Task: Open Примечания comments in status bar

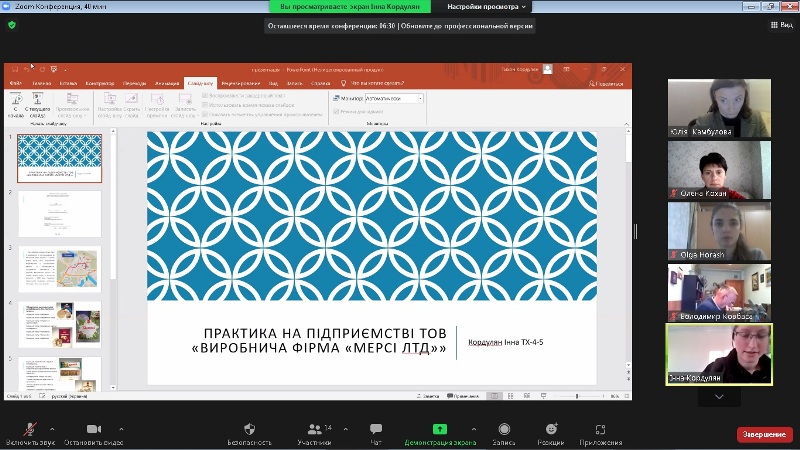Action: pos(463,396)
